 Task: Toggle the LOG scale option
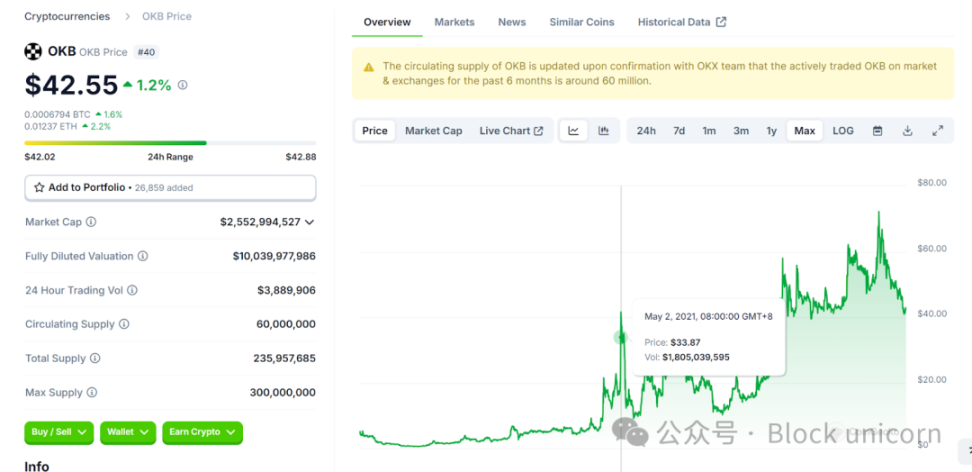click(x=842, y=131)
